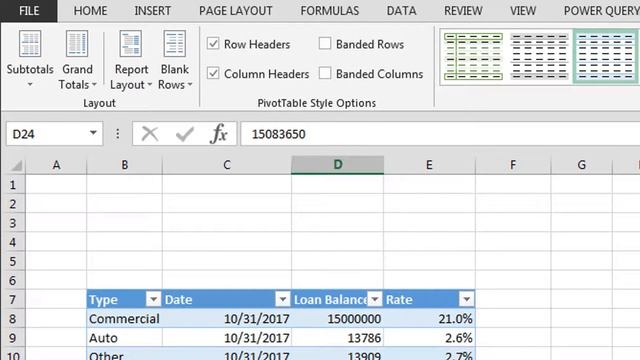The height and width of the screenshot is (360, 640).
Task: Switch to the DATA tab
Action: 402,11
